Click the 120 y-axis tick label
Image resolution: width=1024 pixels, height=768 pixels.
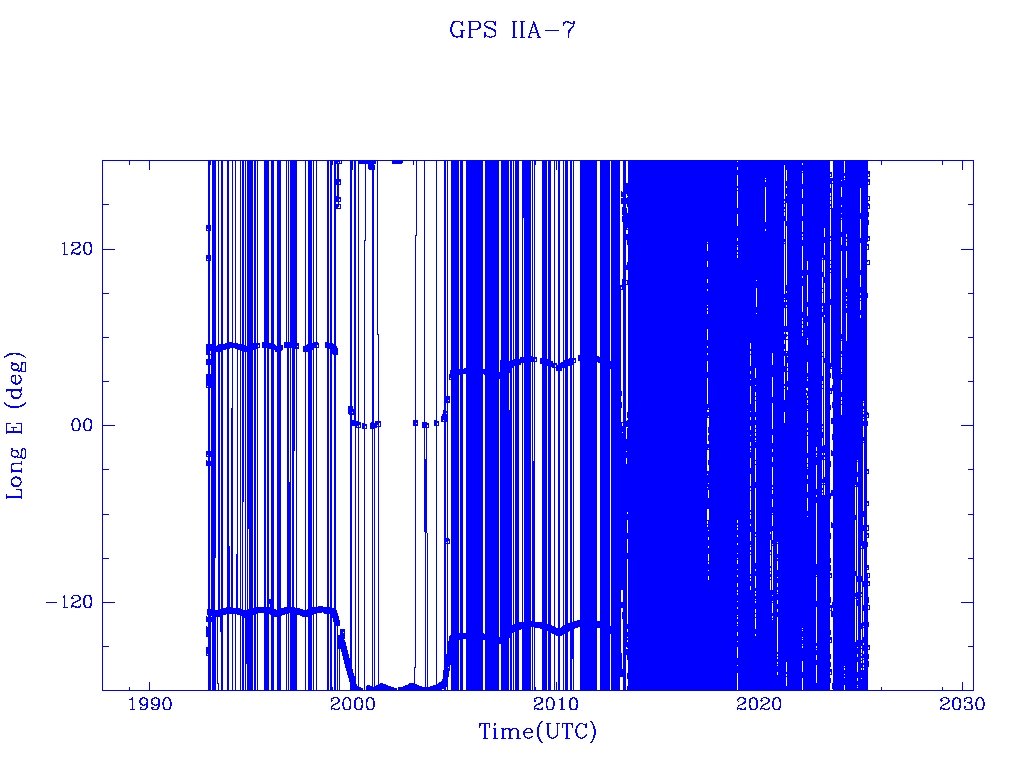[77, 249]
